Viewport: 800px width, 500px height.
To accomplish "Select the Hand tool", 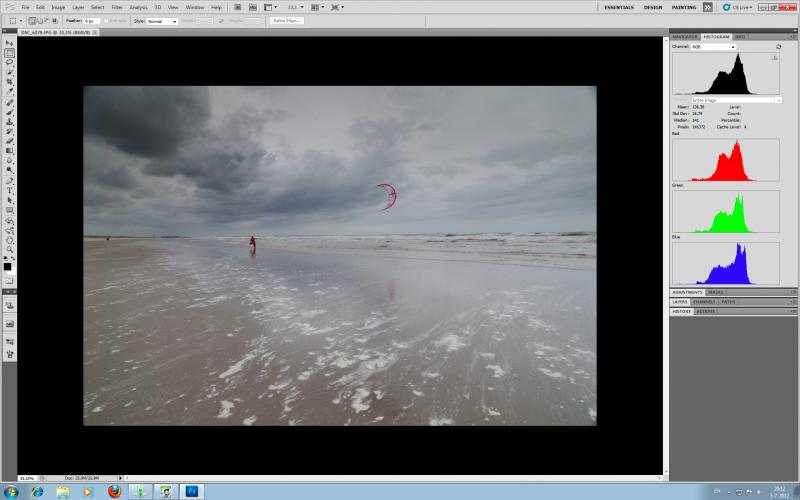I will pyautogui.click(x=9, y=240).
